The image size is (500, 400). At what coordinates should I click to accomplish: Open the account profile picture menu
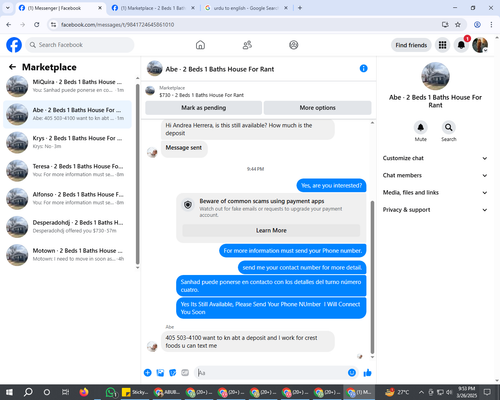point(480,45)
